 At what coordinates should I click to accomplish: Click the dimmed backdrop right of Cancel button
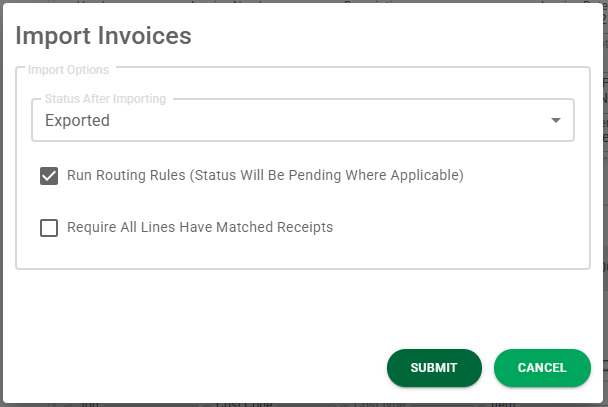[605, 367]
